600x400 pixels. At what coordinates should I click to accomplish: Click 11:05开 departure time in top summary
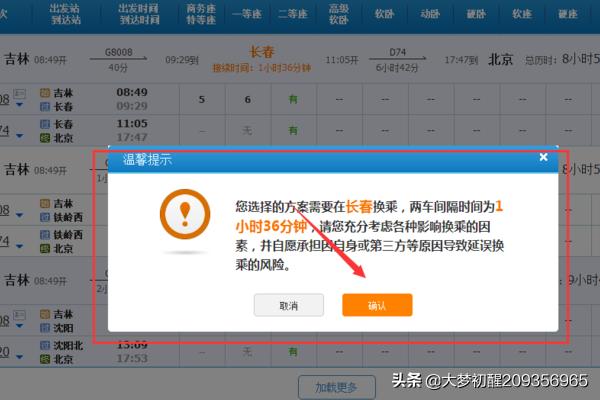342,60
